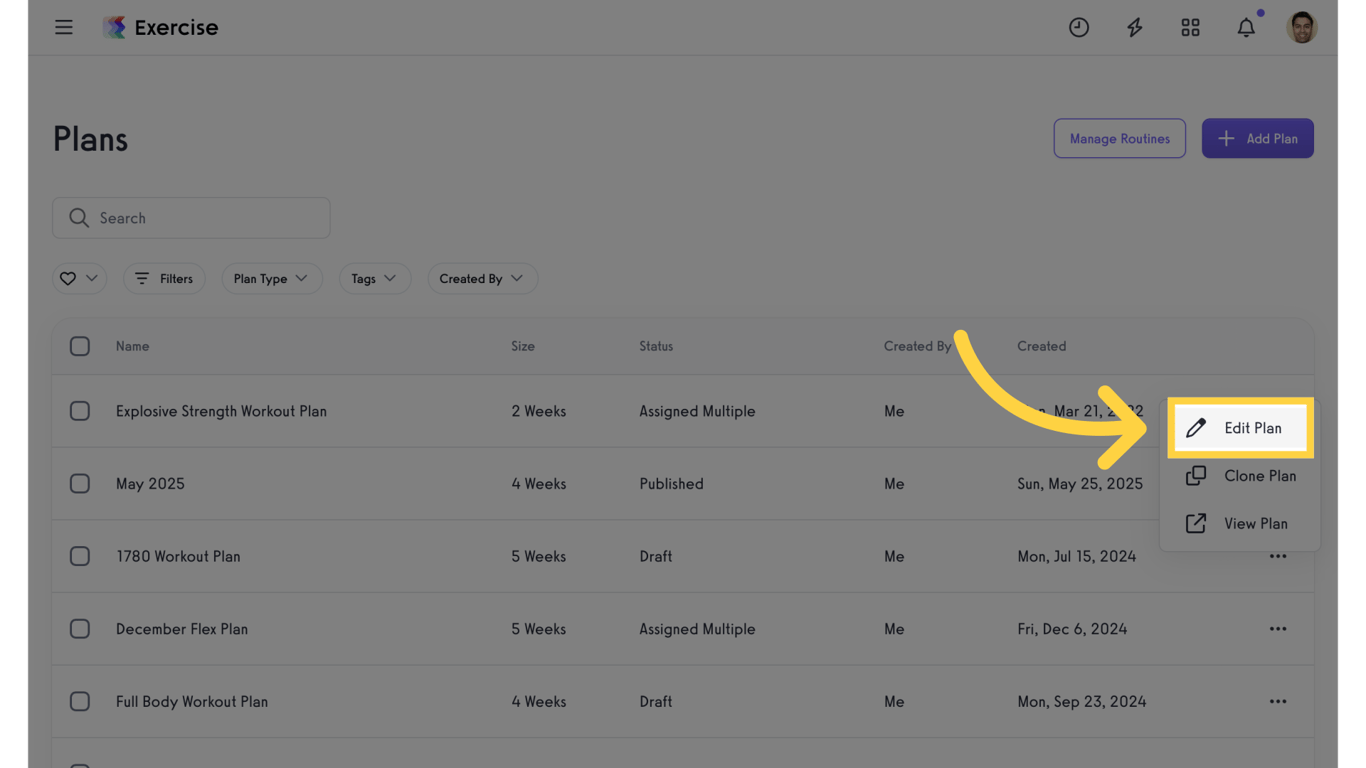
Task: Open the user profile avatar
Action: (1301, 28)
